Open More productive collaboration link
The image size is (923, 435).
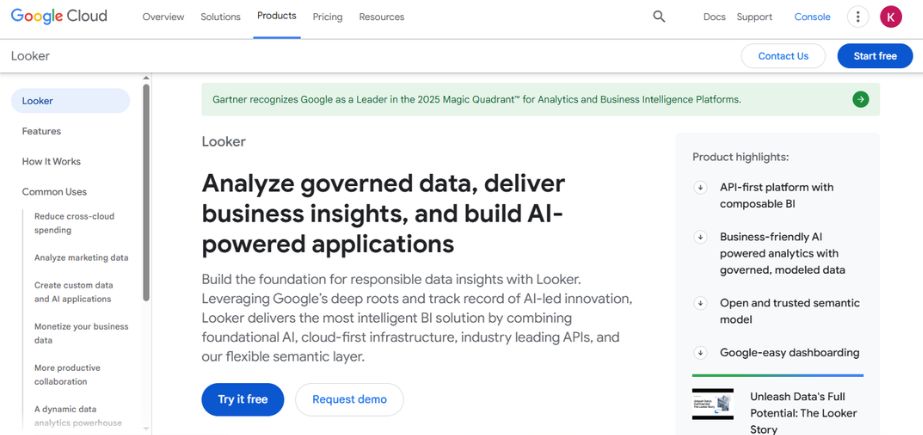[x=67, y=374]
